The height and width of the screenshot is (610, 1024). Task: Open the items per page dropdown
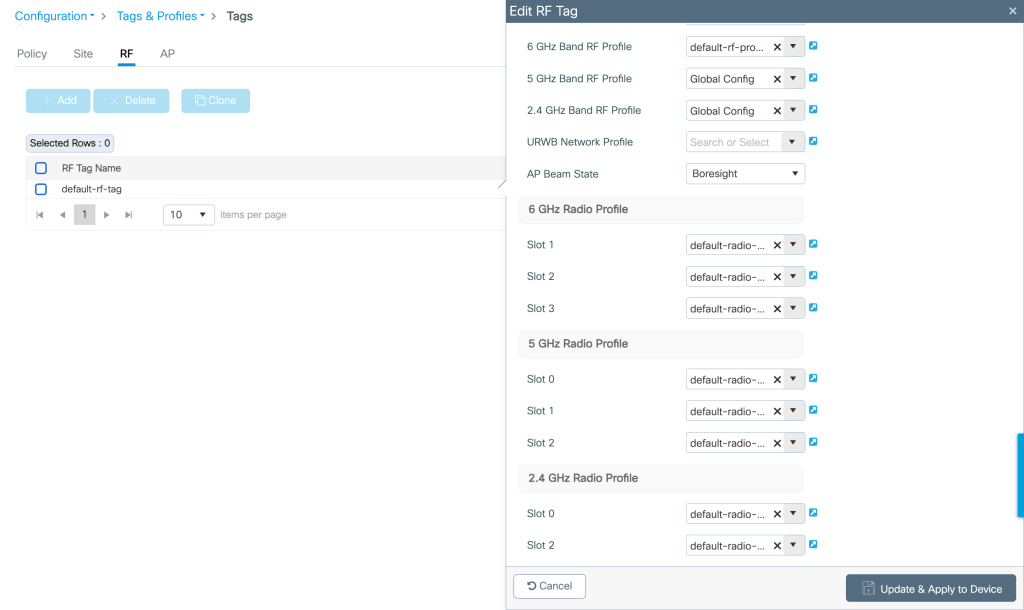189,215
